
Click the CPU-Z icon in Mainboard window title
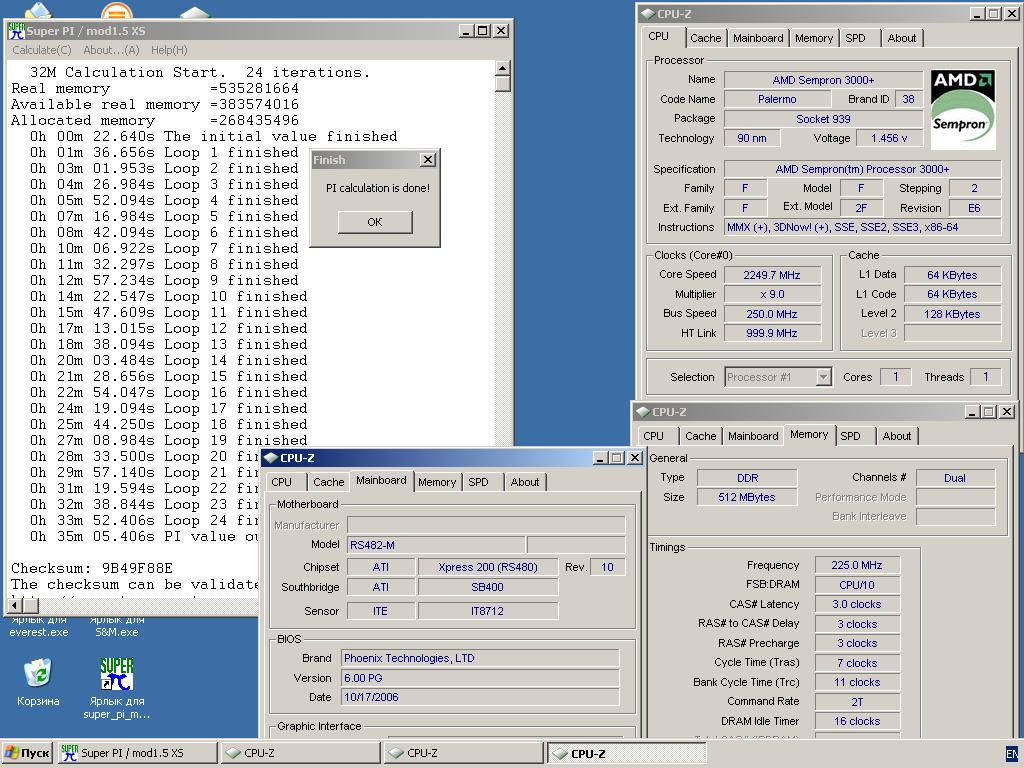point(272,458)
